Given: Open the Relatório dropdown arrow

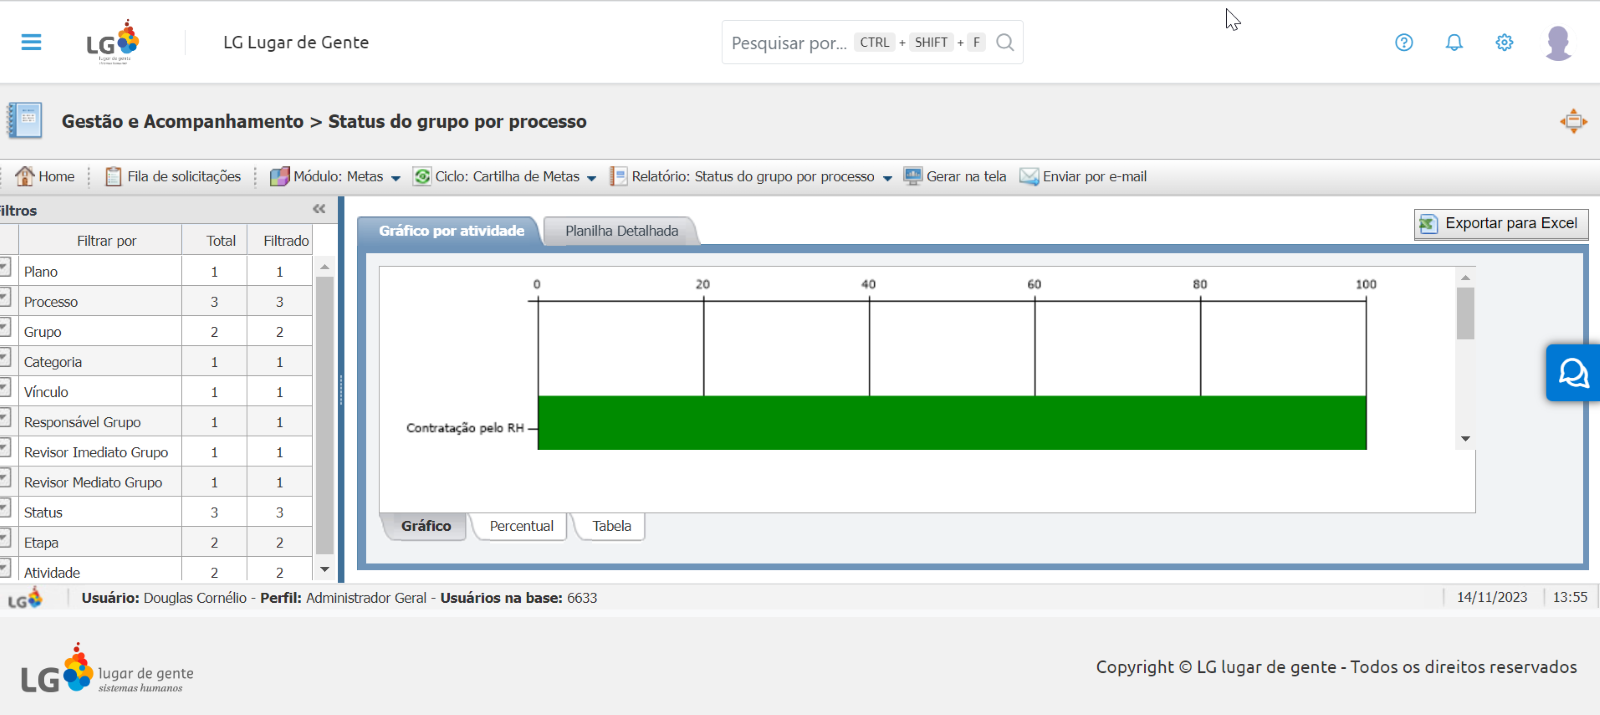Looking at the screenshot, I should point(887,178).
